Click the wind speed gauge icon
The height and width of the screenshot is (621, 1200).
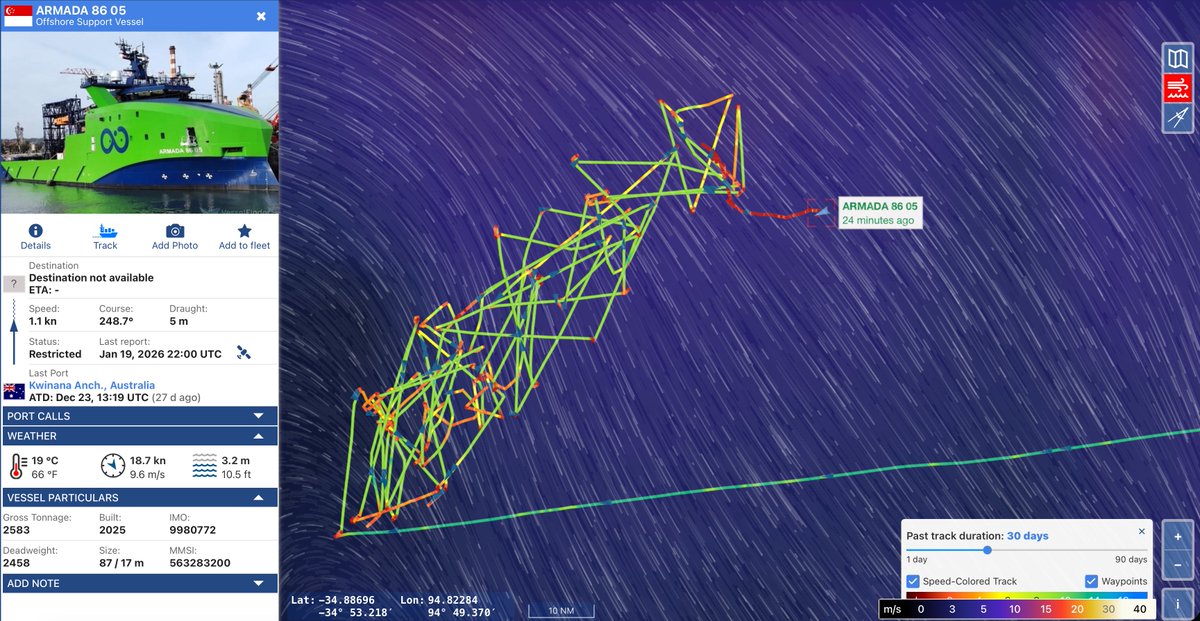(113, 466)
